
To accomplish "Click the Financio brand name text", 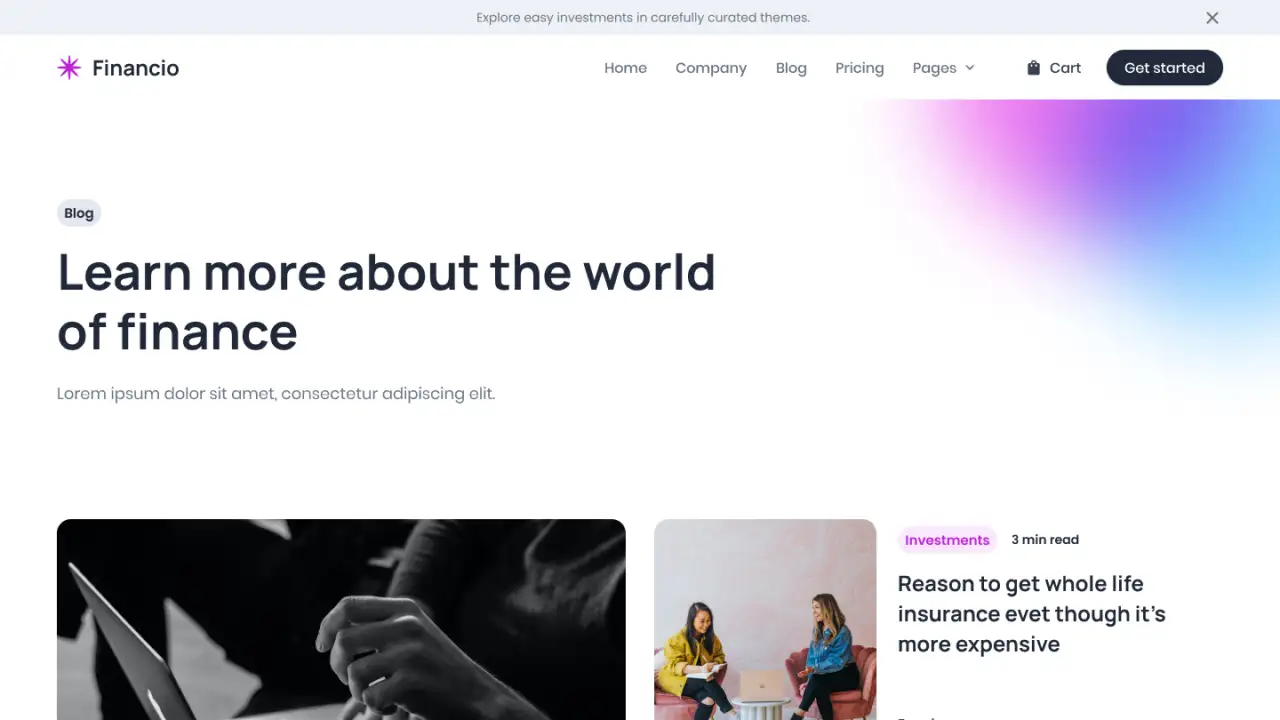I will 135,68.
